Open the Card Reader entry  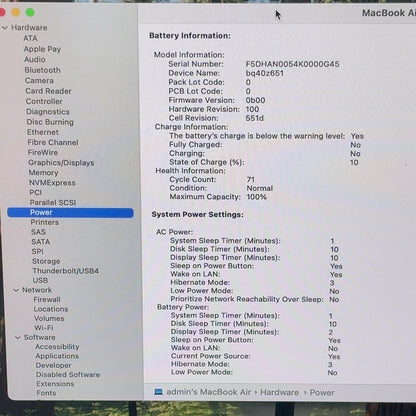pyautogui.click(x=48, y=91)
